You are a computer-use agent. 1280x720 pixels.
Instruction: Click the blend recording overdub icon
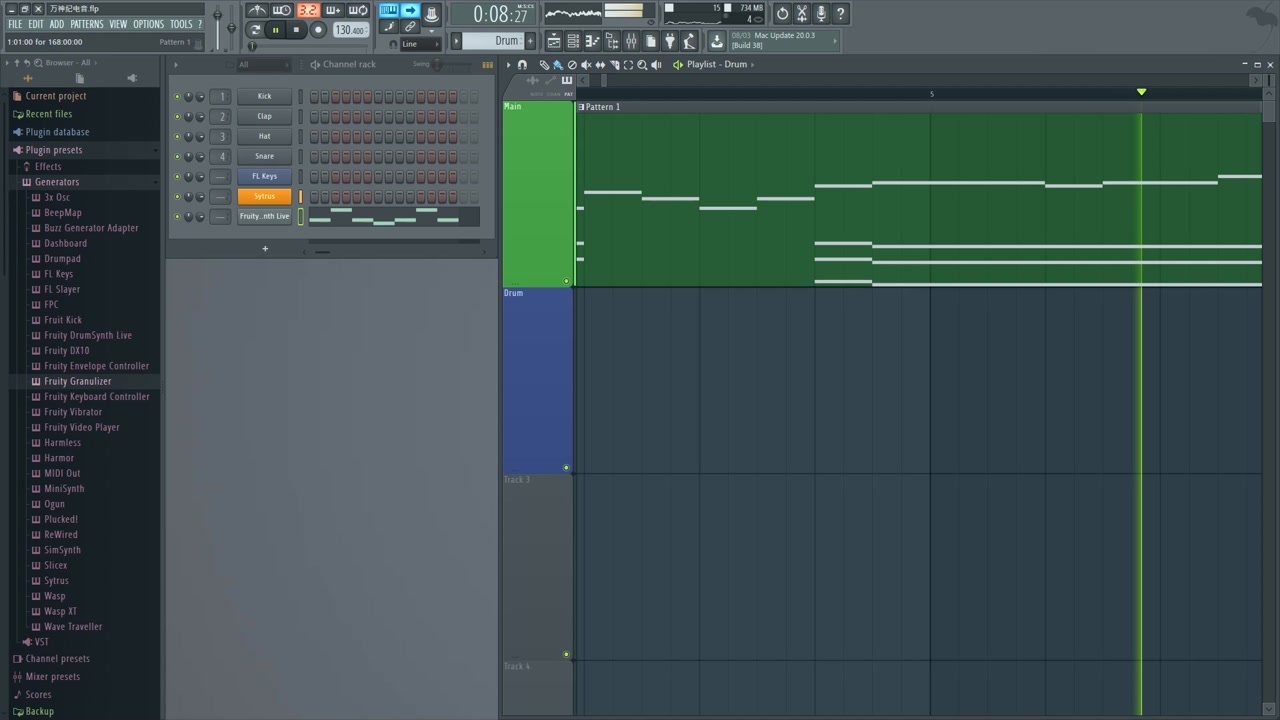(332, 11)
